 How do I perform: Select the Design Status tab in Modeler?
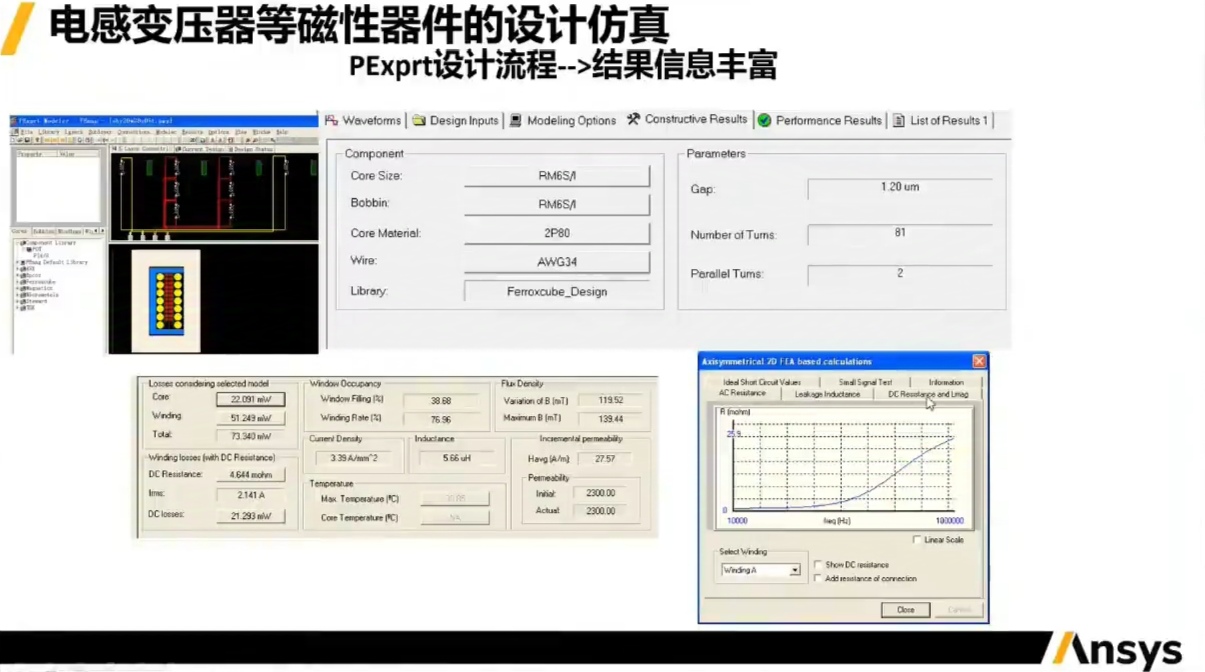tap(251, 149)
